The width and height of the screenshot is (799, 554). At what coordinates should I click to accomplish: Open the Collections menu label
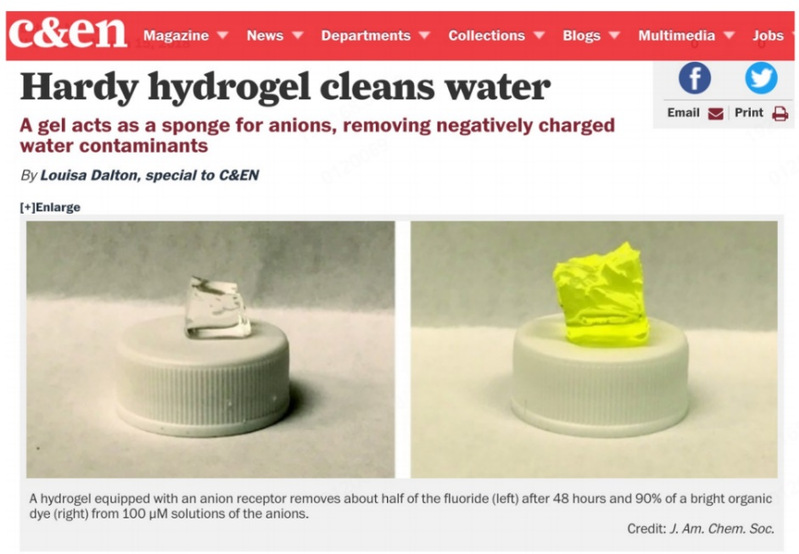coord(487,35)
